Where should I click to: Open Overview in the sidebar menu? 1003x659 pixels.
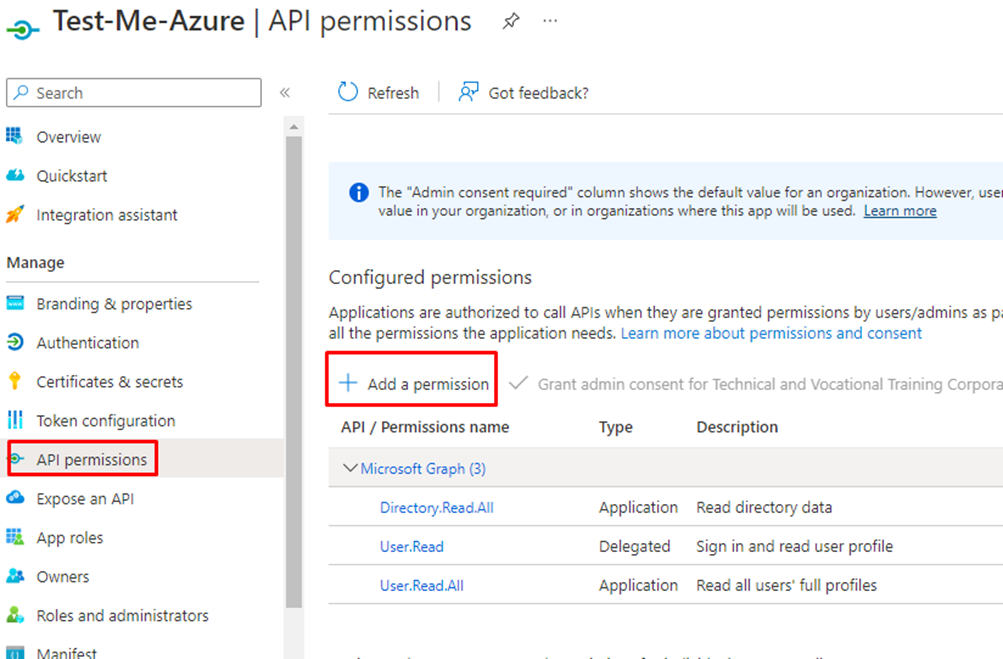click(68, 137)
